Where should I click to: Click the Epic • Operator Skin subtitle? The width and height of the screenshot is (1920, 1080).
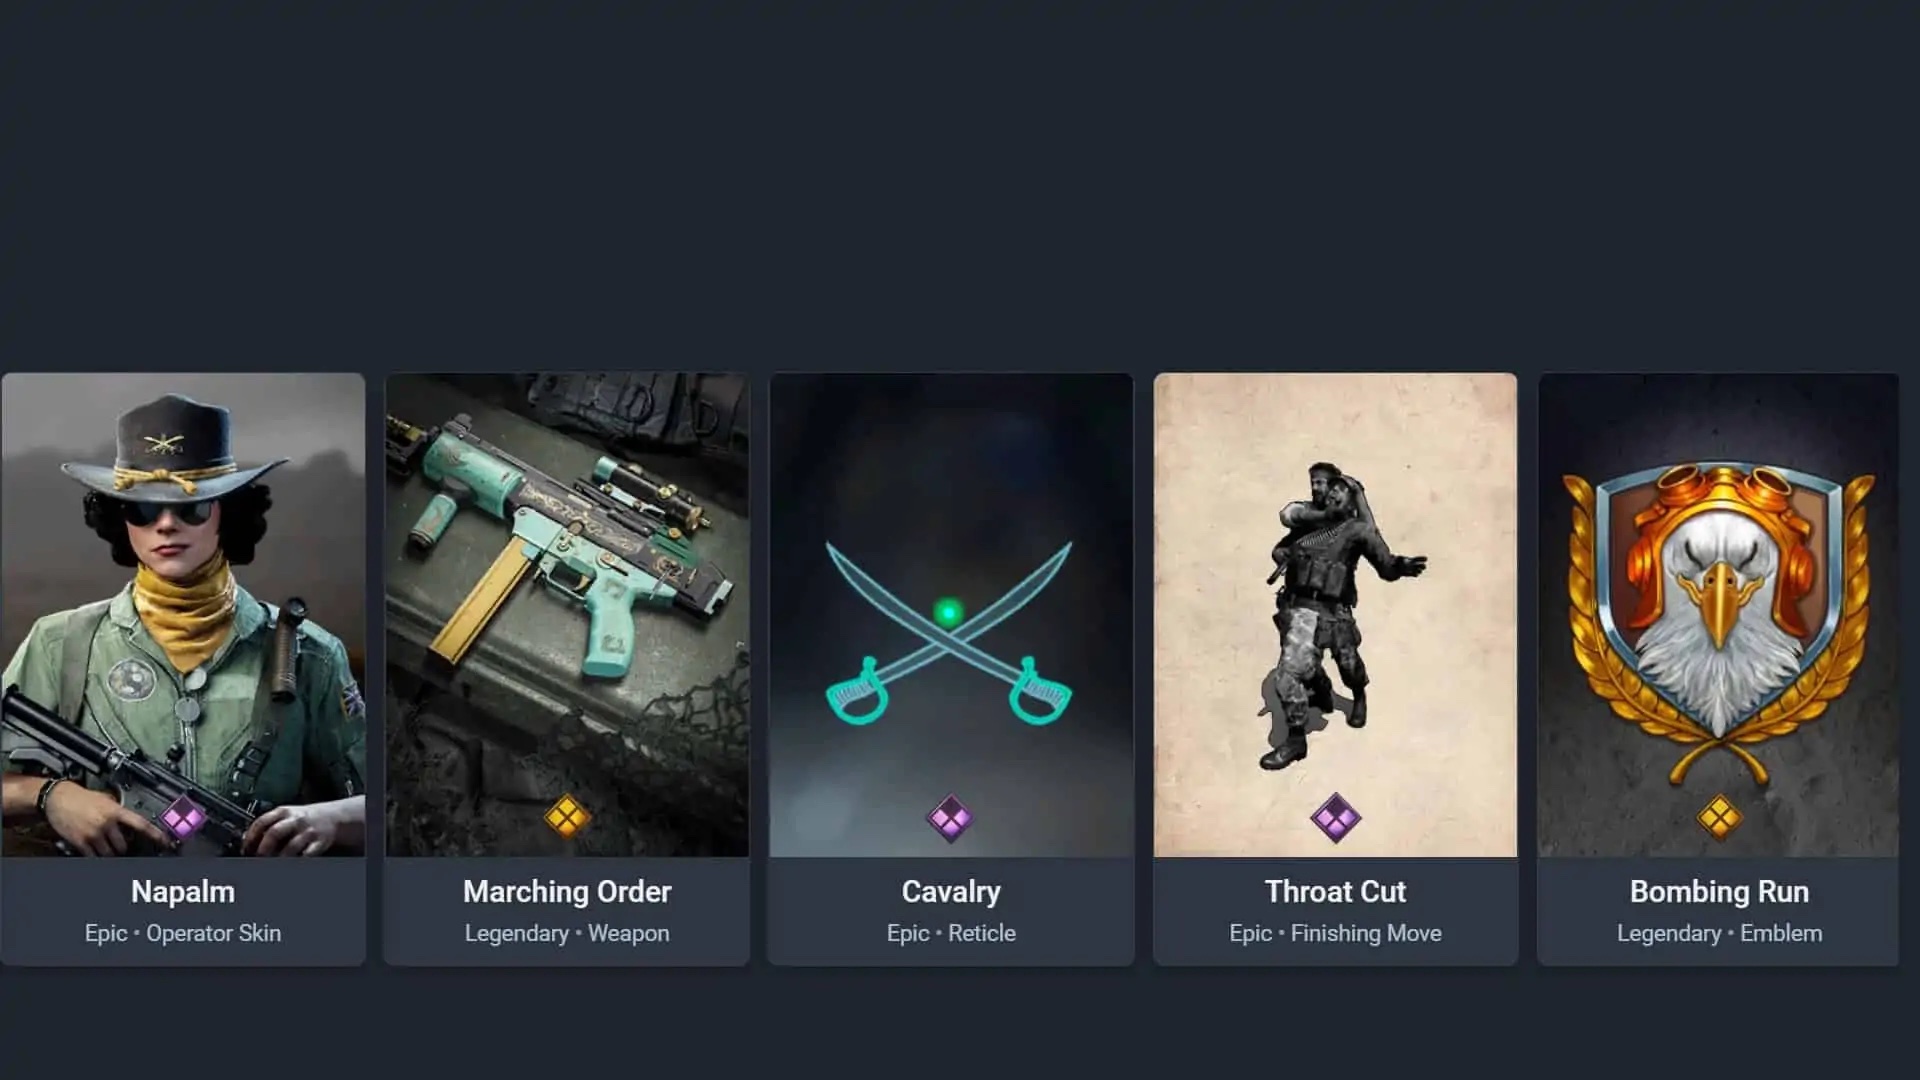click(x=183, y=933)
